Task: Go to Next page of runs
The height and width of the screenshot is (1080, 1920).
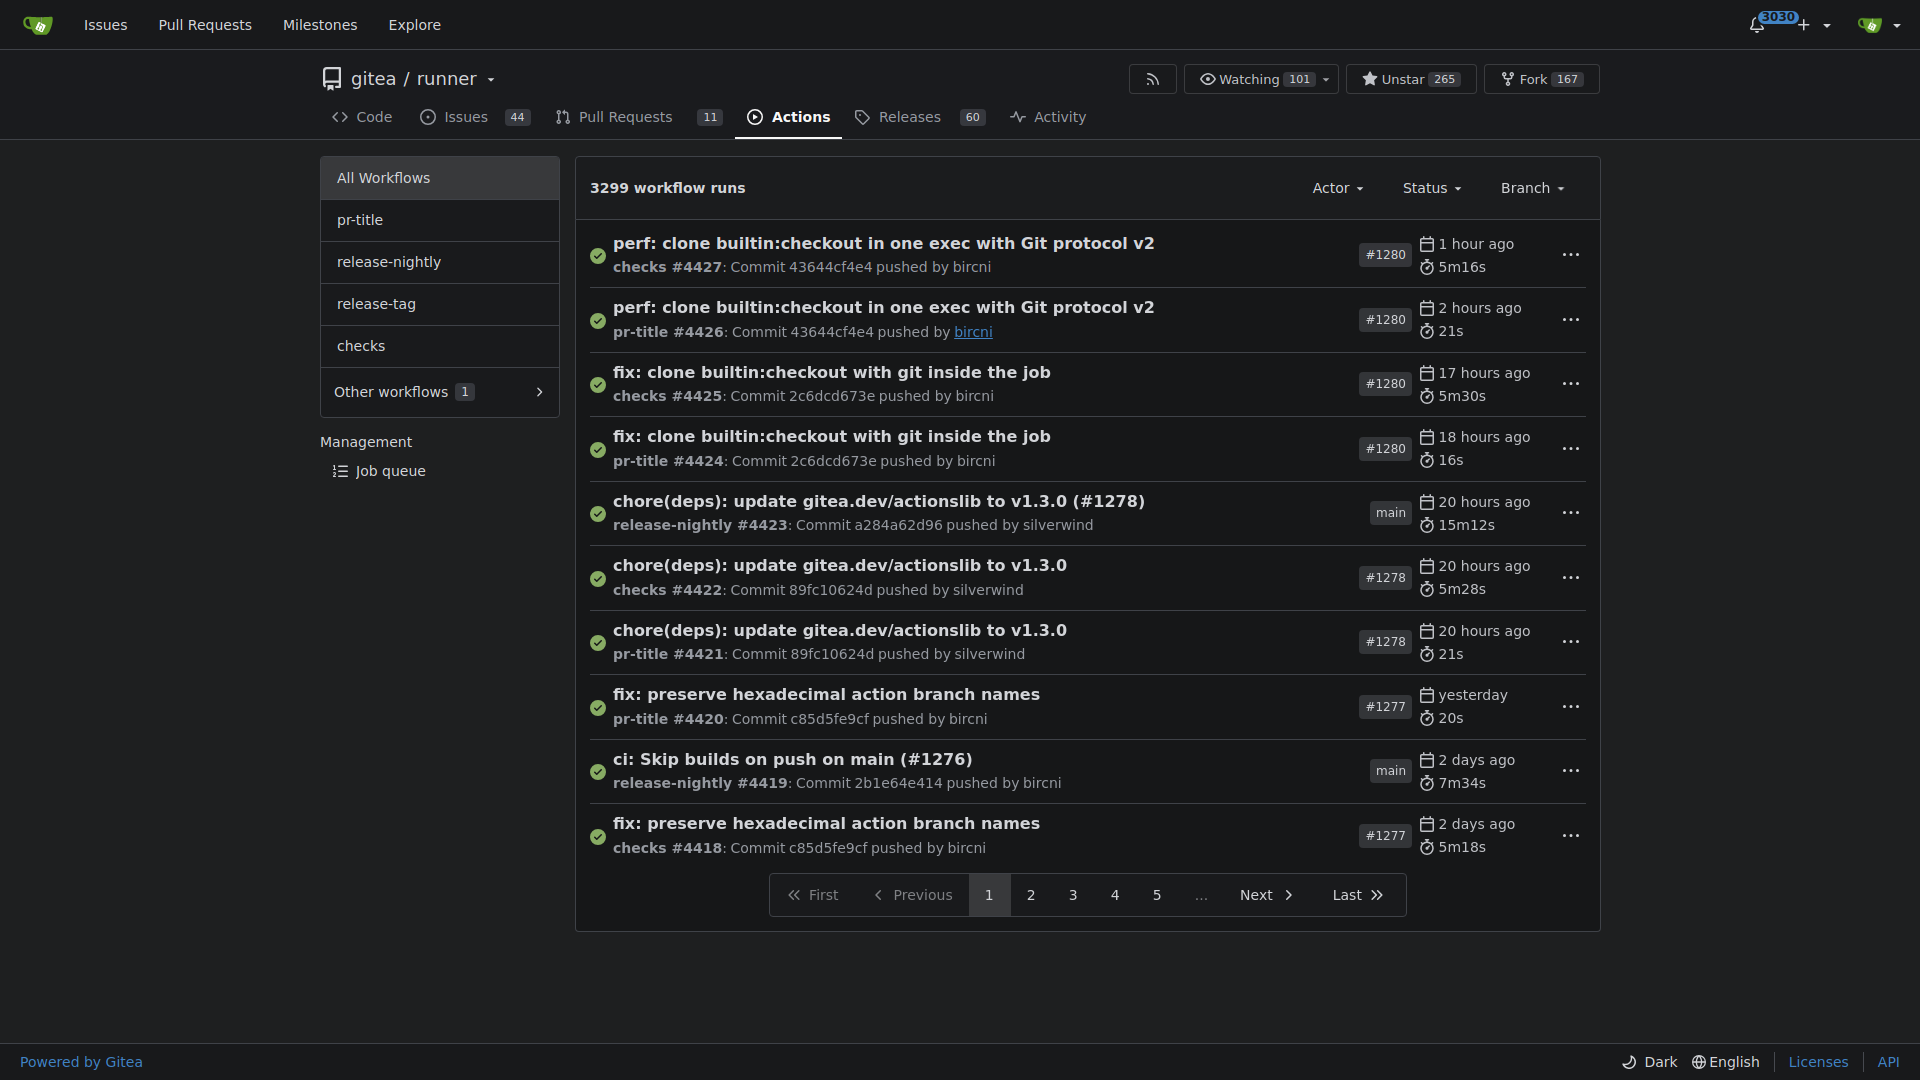Action: [x=1266, y=895]
